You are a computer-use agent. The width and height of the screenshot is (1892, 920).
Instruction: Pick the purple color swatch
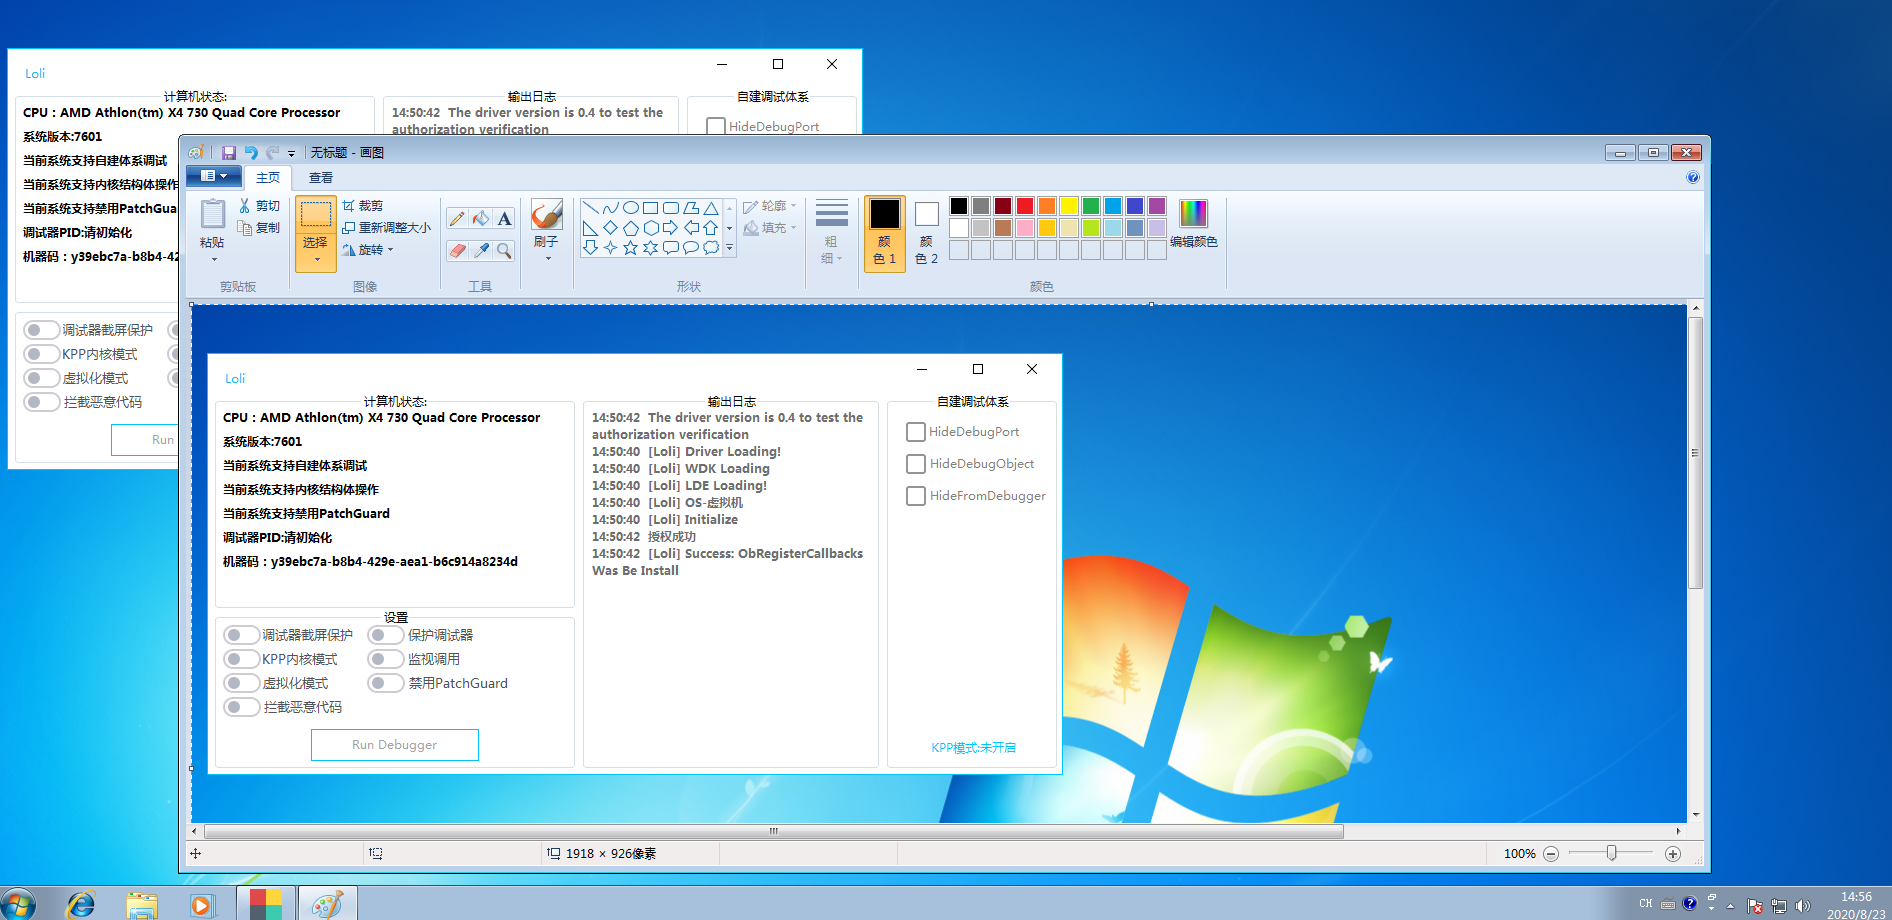1157,206
